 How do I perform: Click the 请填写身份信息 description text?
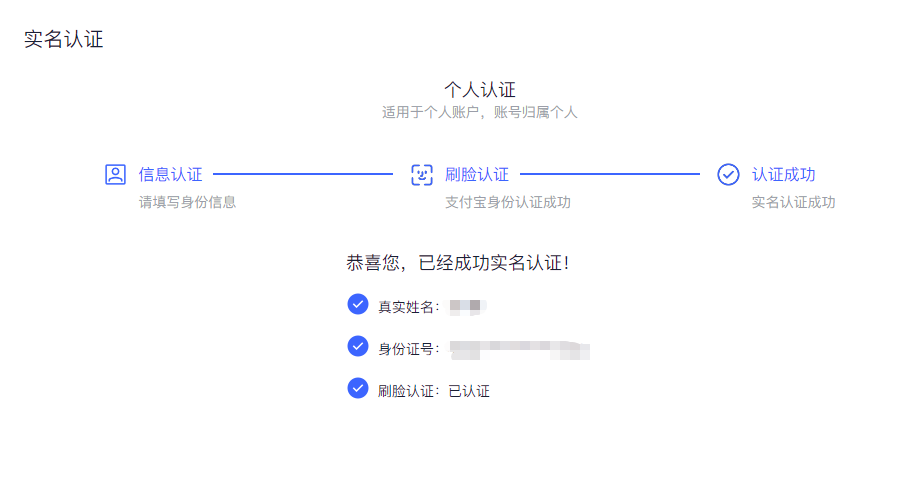coord(187,202)
